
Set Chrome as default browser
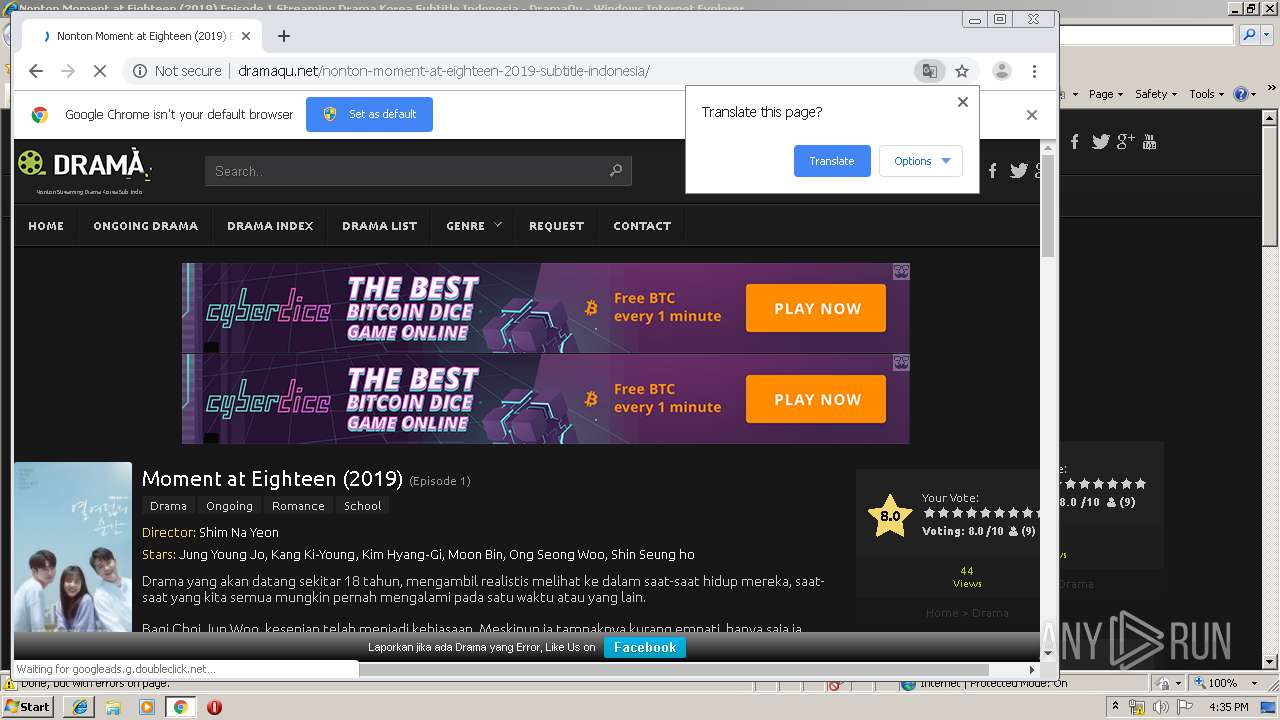[369, 114]
